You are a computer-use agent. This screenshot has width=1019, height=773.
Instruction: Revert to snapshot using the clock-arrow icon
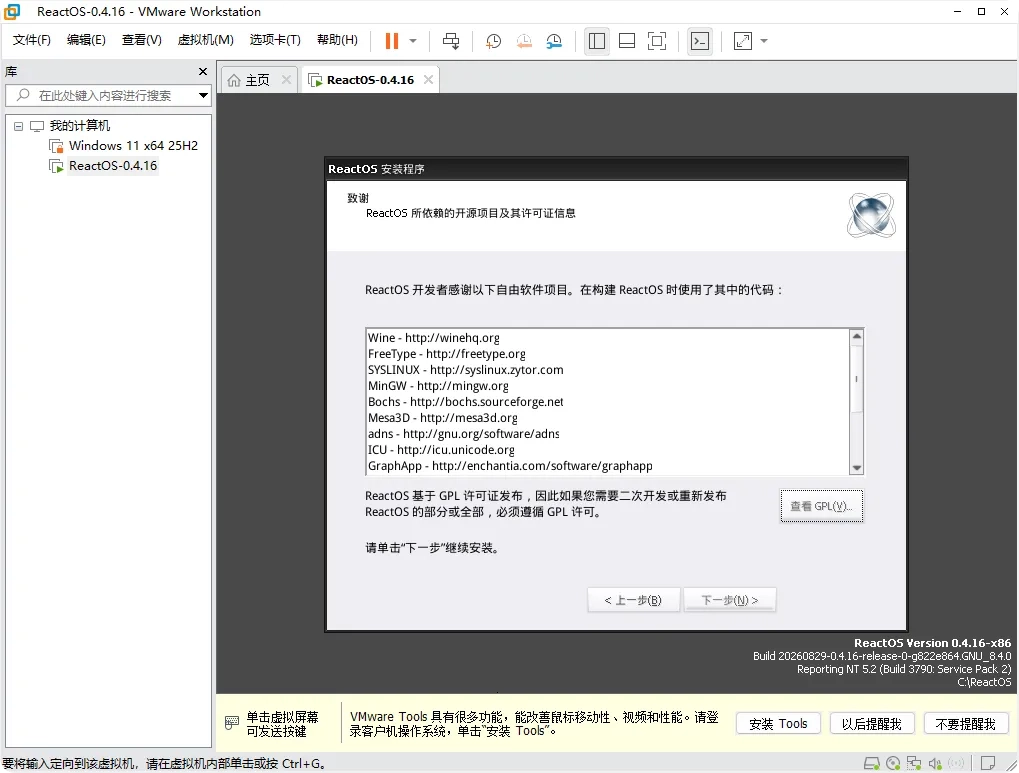click(524, 41)
